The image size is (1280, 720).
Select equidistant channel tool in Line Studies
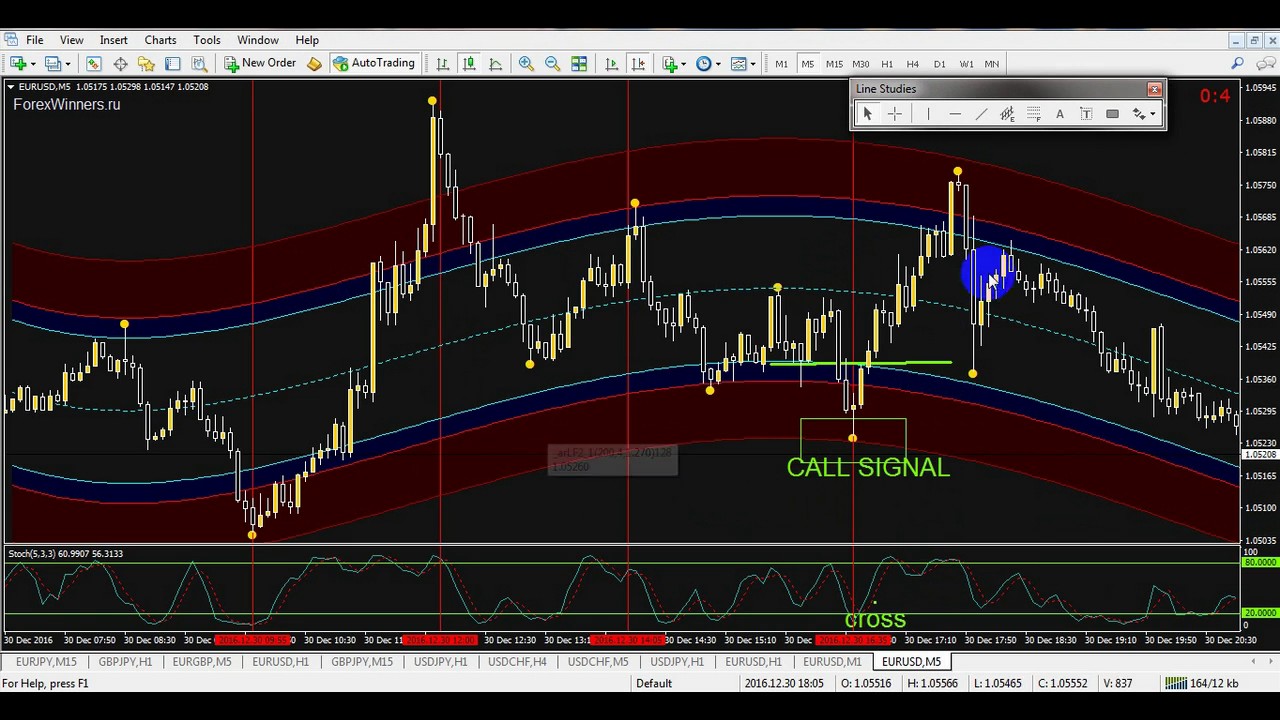coord(1007,114)
